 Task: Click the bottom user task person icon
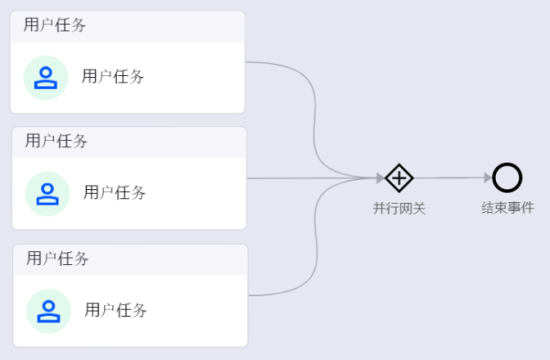pos(49,311)
